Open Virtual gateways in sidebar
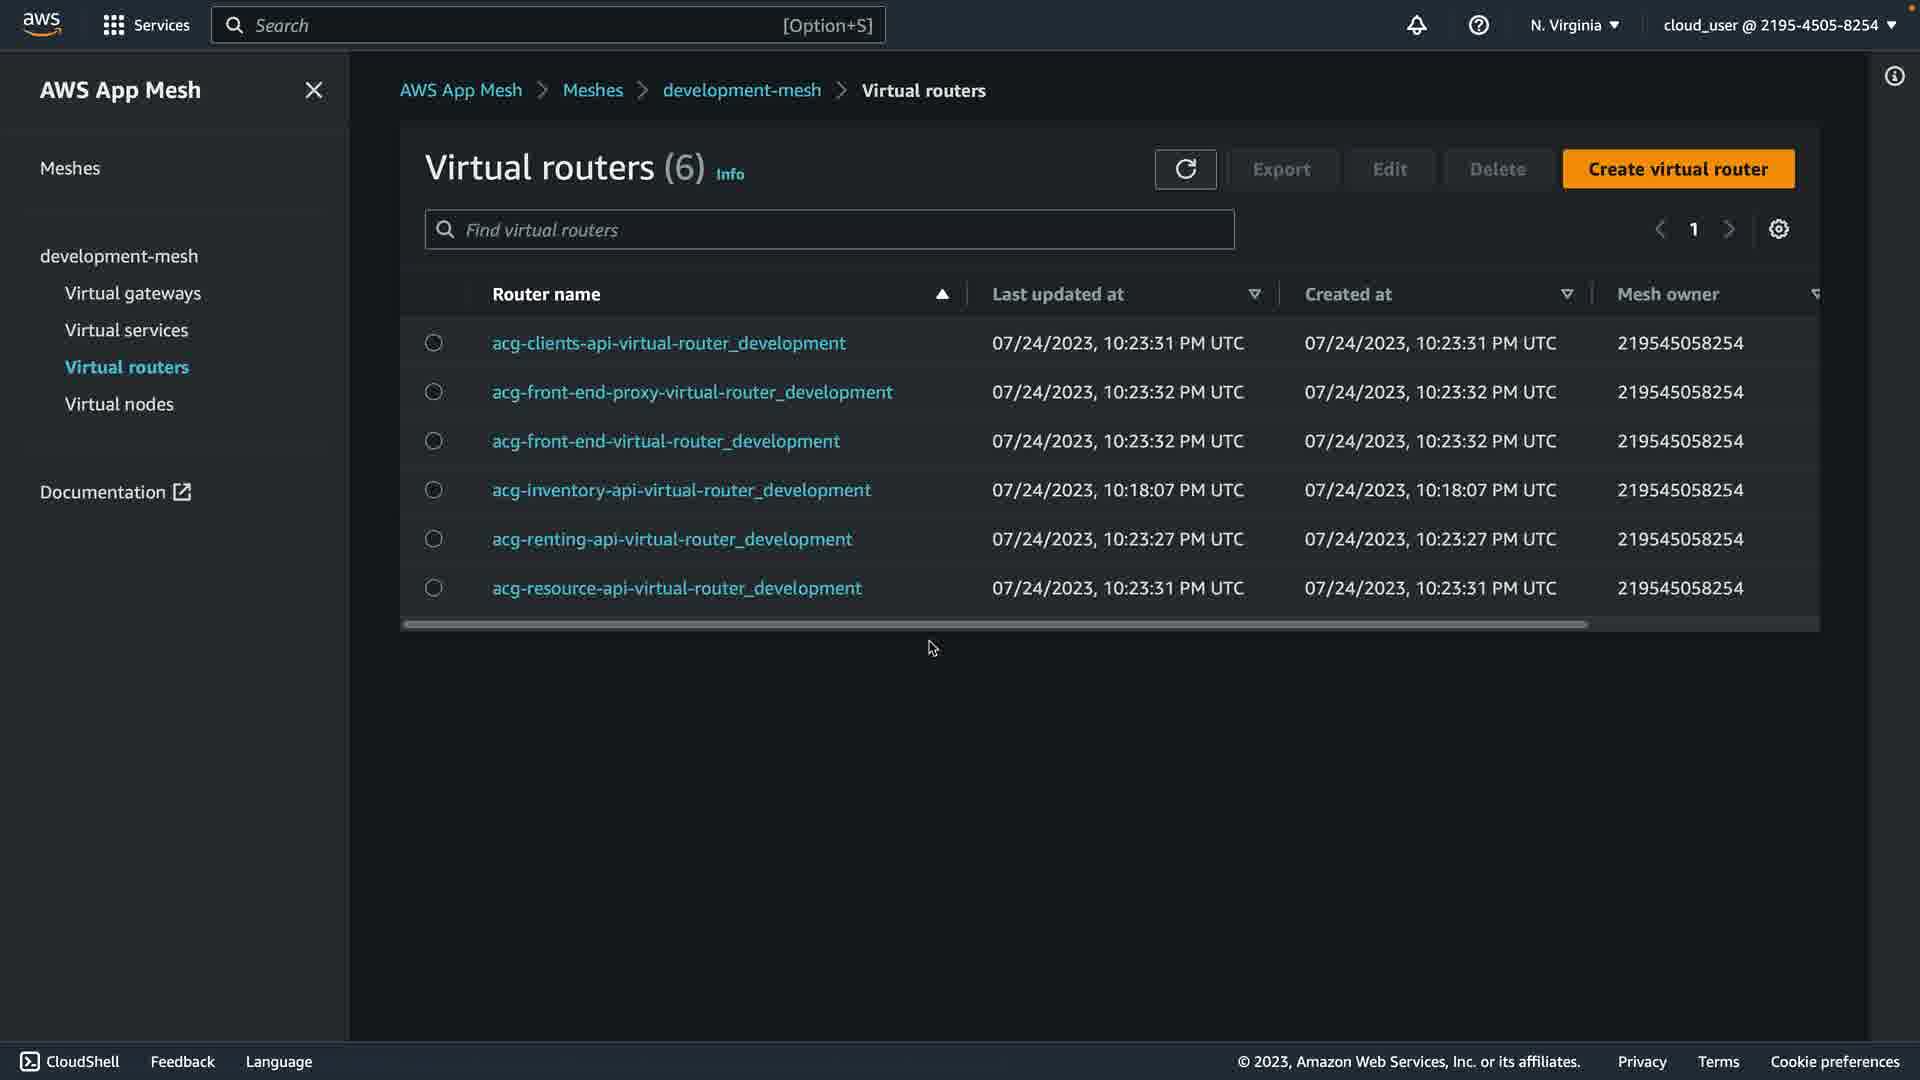Viewport: 1920px width, 1080px height. coord(133,293)
